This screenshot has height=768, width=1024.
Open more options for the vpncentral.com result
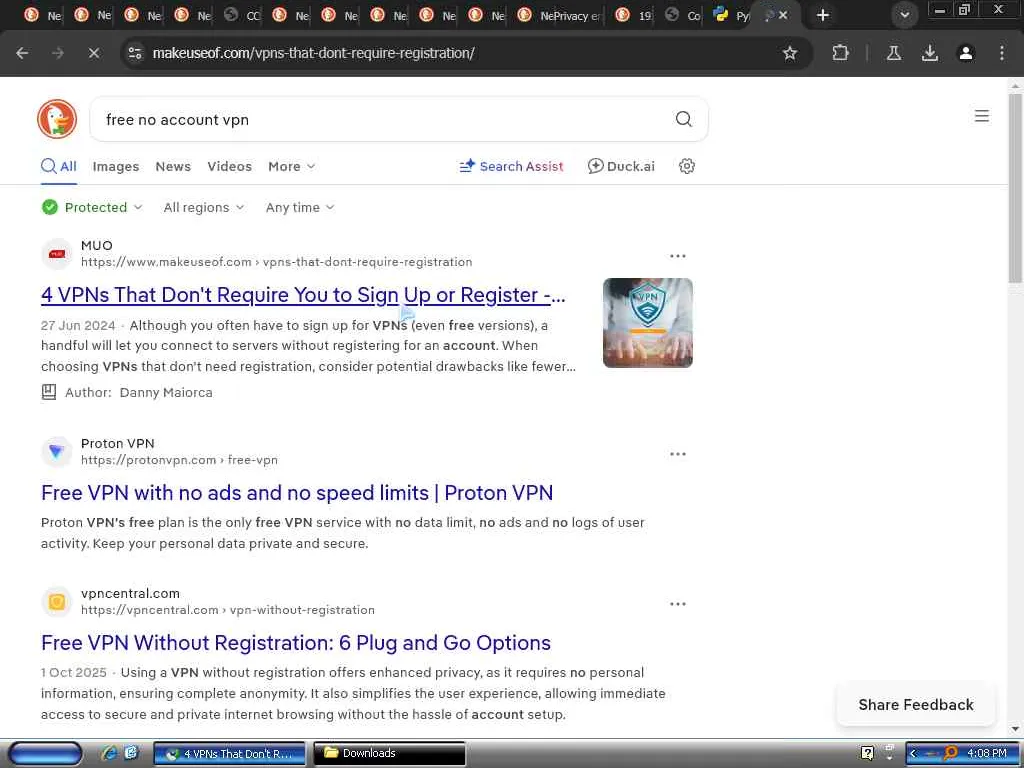pos(678,604)
